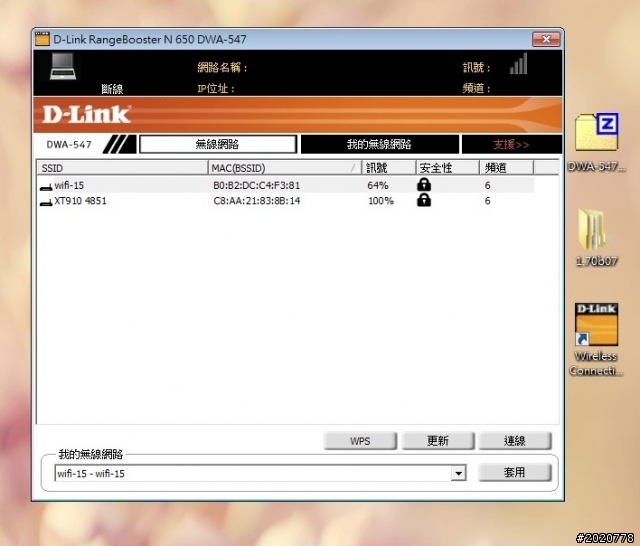Click the signal strength bars icon
The image size is (640, 546).
click(x=518, y=64)
